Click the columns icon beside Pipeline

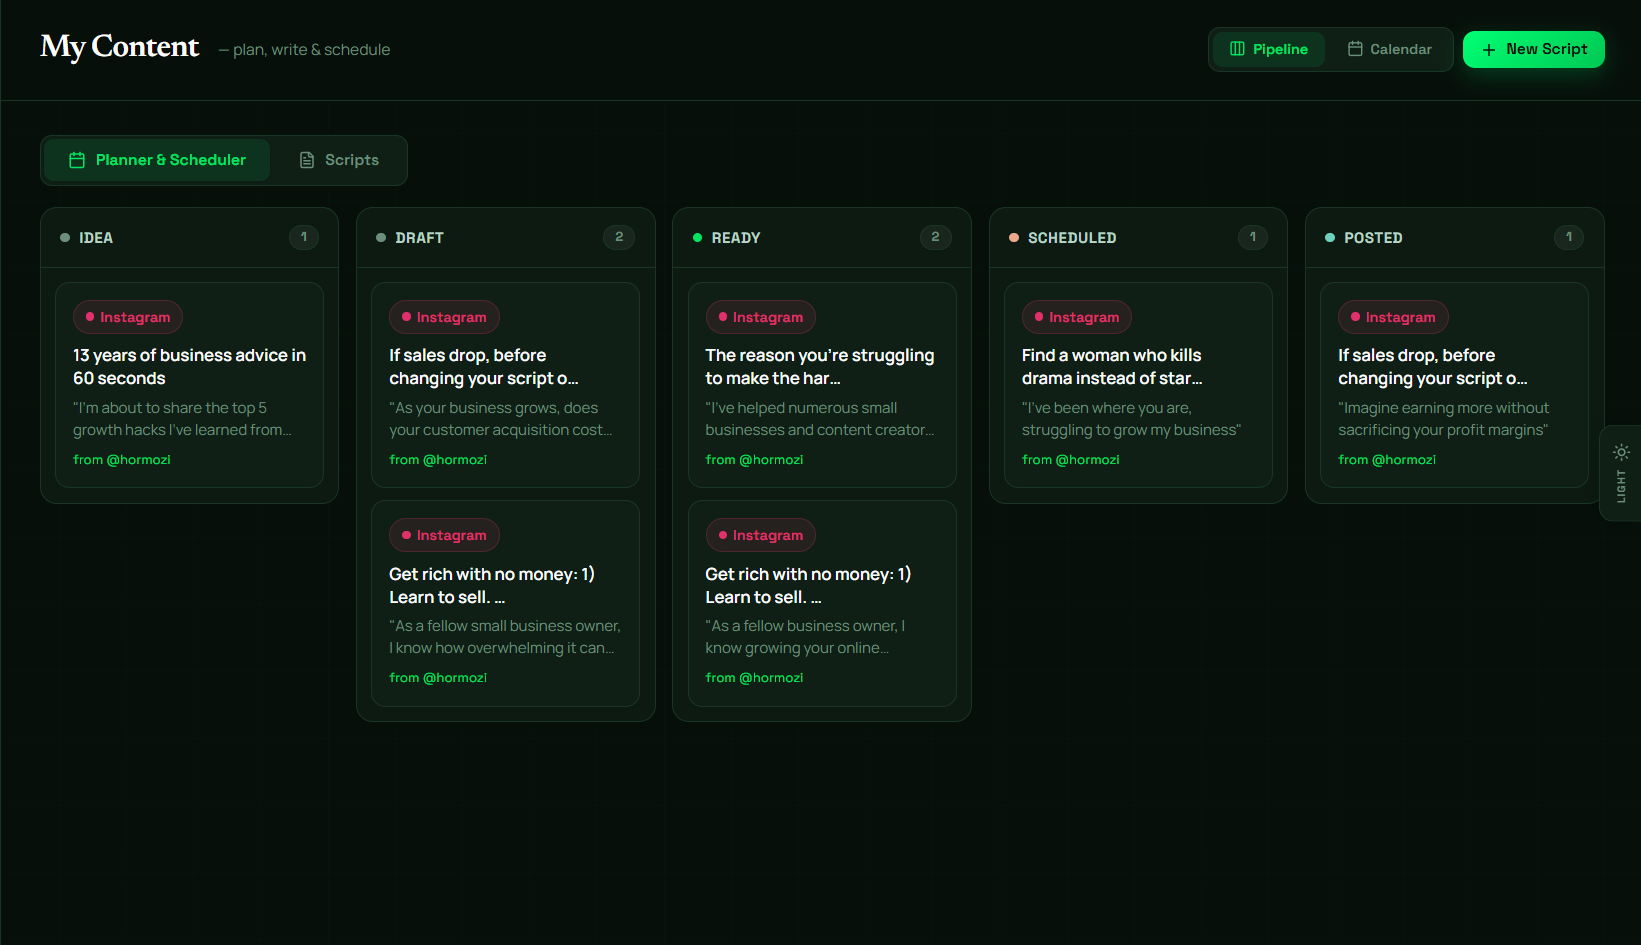click(1237, 49)
